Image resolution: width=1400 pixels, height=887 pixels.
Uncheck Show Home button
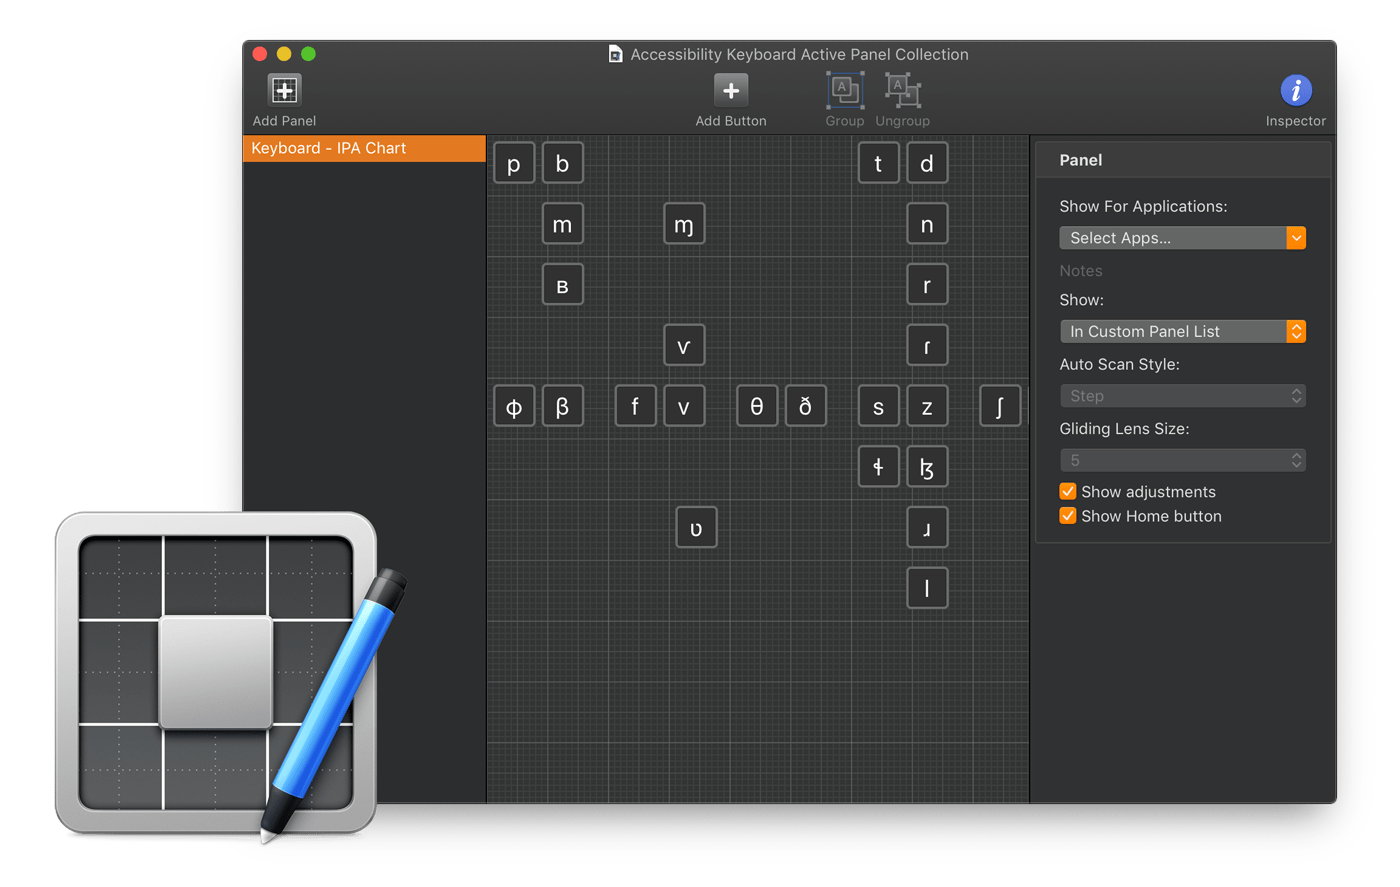tap(1067, 516)
